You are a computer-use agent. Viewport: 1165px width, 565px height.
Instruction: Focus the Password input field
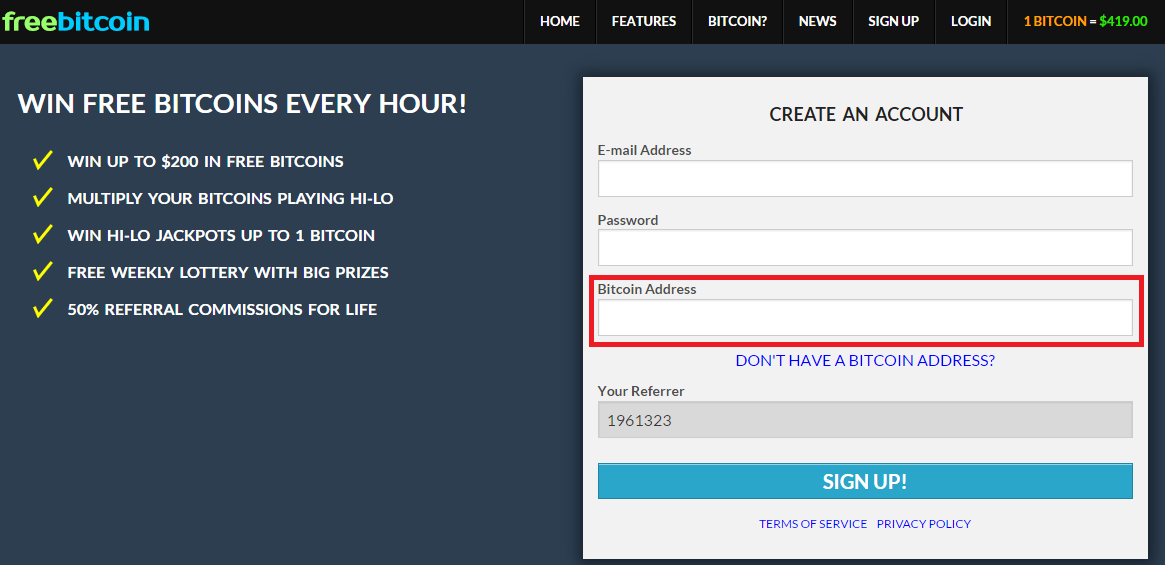point(865,248)
